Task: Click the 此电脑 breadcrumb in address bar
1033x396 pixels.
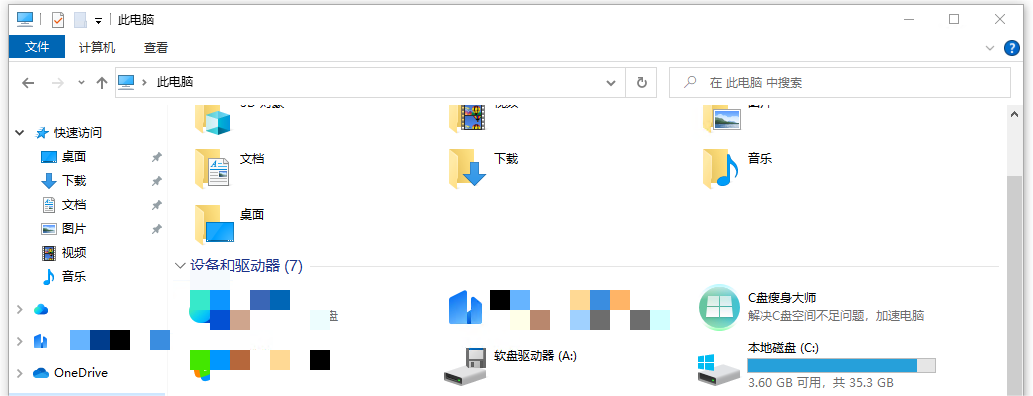Action: [175, 82]
